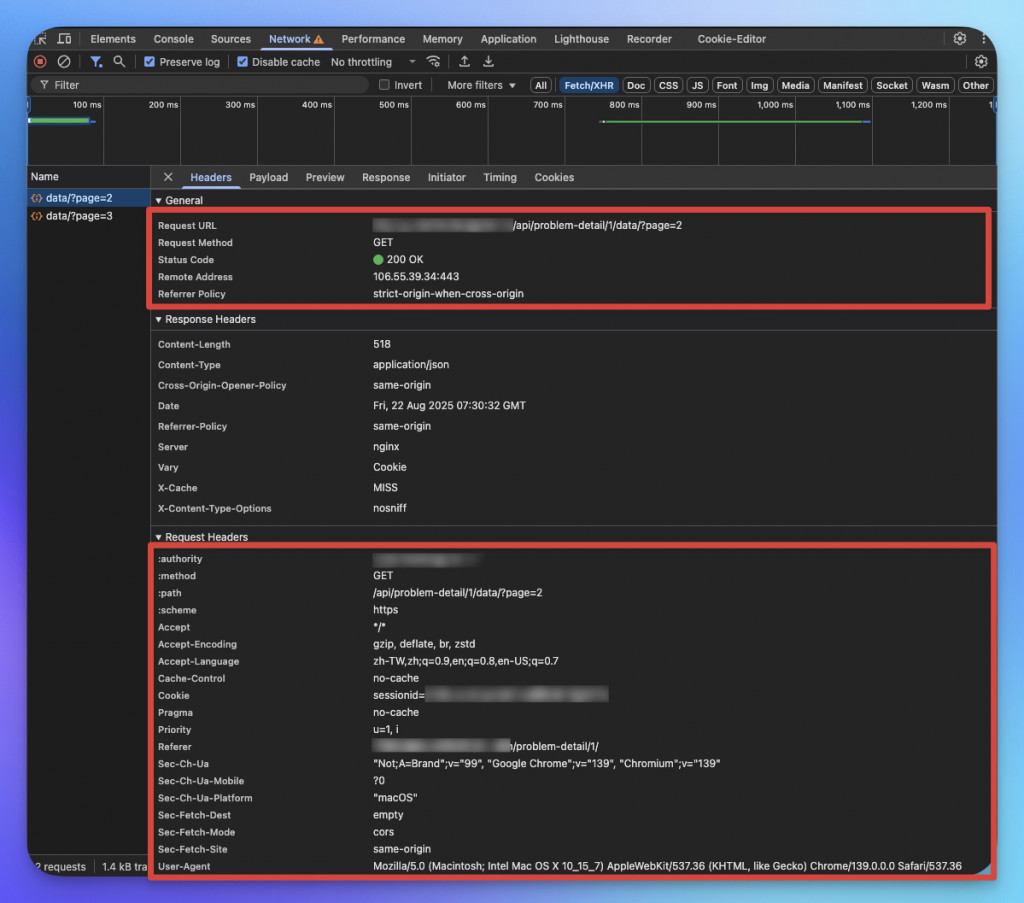This screenshot has height=903, width=1024.
Task: Close the request details pane
Action: 168,177
